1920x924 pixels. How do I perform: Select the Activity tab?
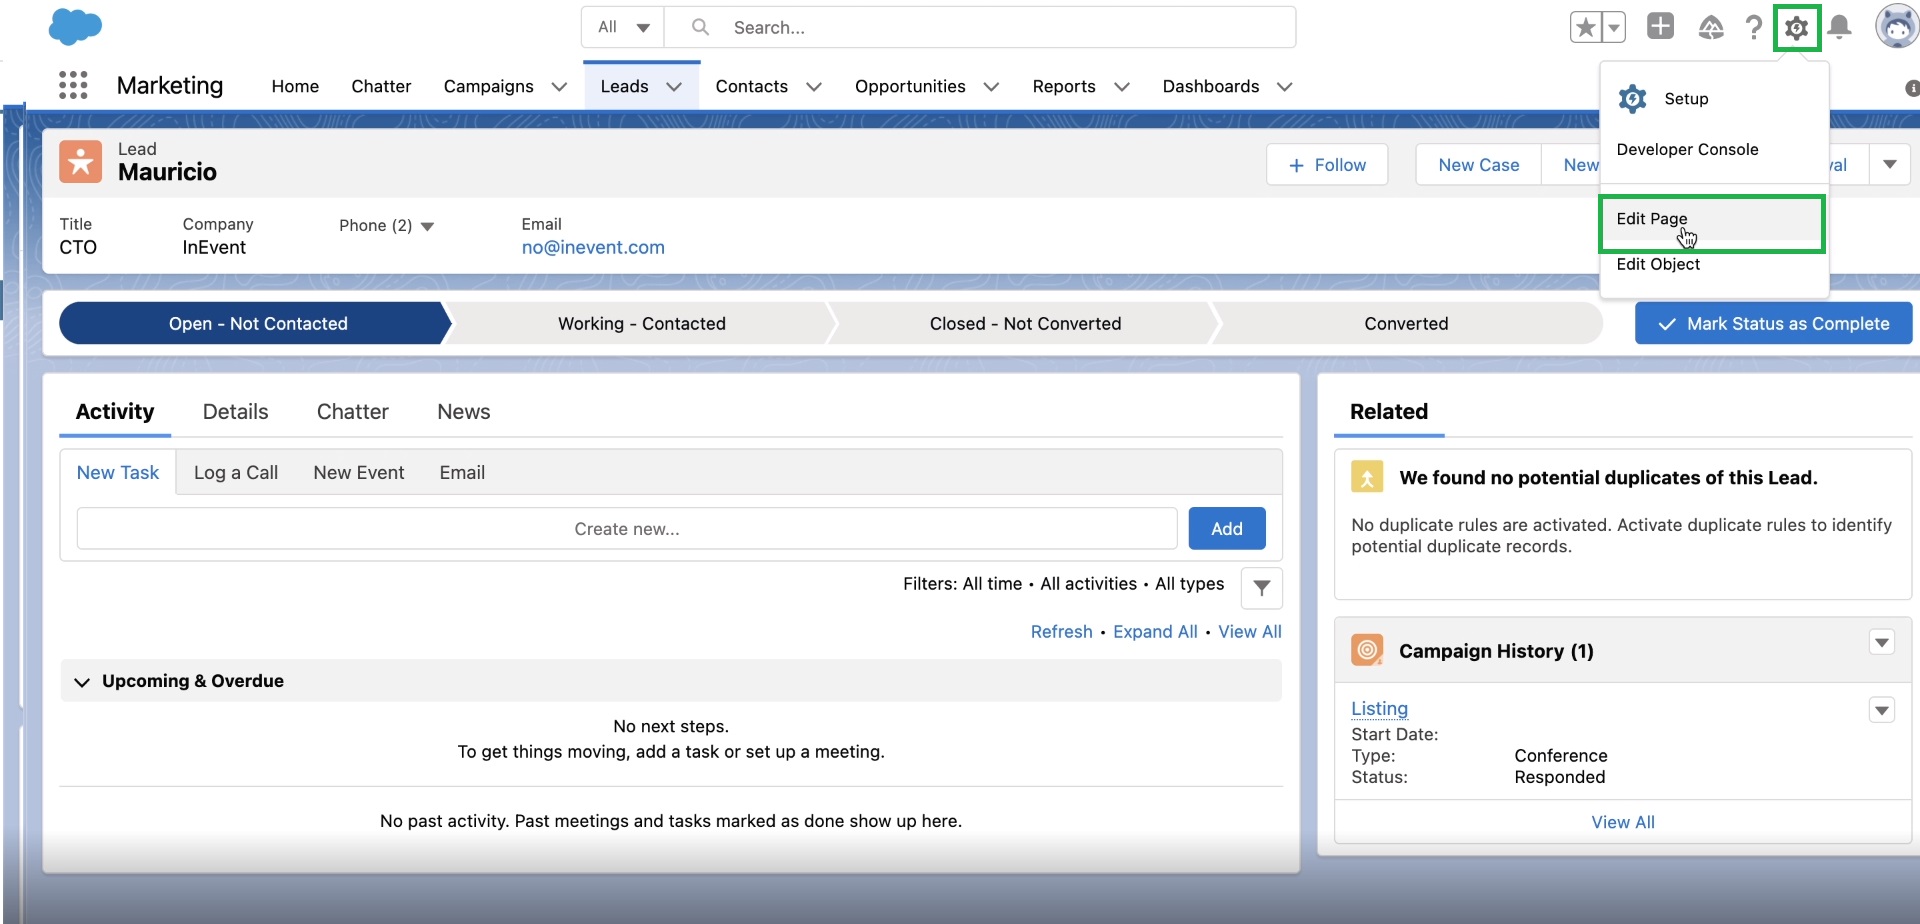115,412
